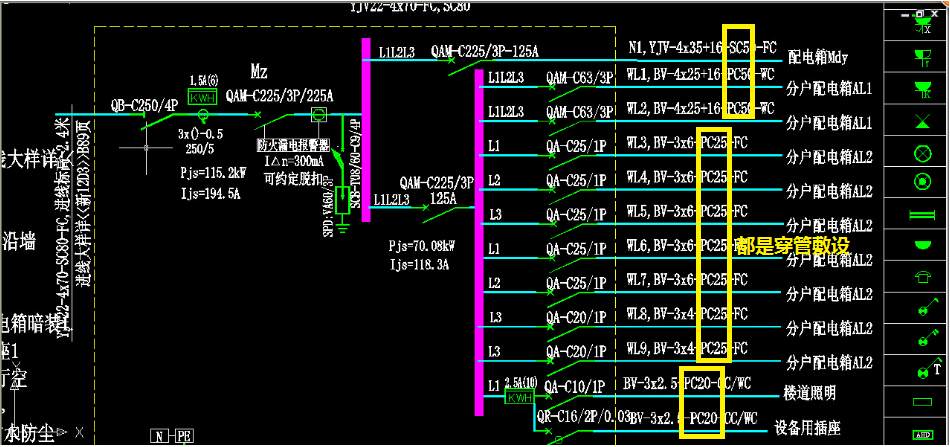Select the vertical SPD:VA60/3P label

[327, 209]
